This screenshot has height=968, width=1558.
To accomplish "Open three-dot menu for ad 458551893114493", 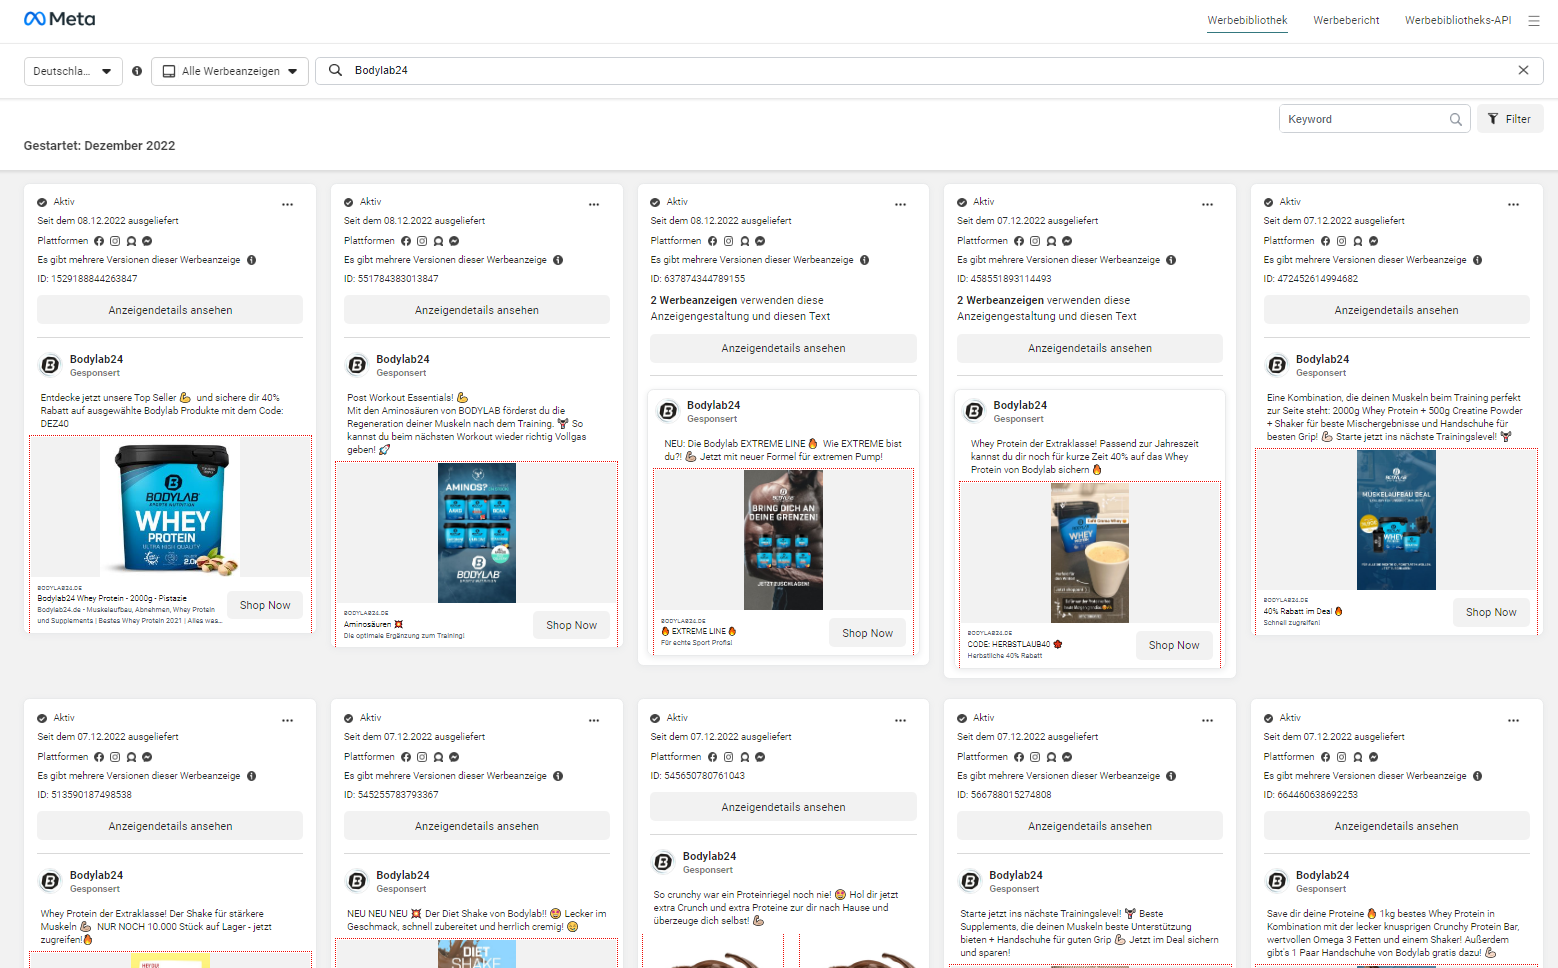I will (1208, 204).
